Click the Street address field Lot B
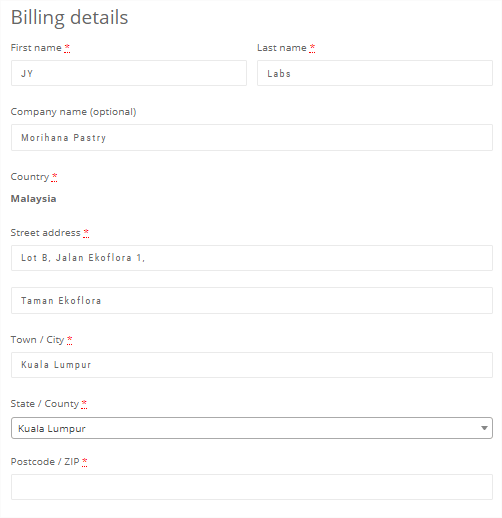The width and height of the screenshot is (502, 518). (x=252, y=258)
